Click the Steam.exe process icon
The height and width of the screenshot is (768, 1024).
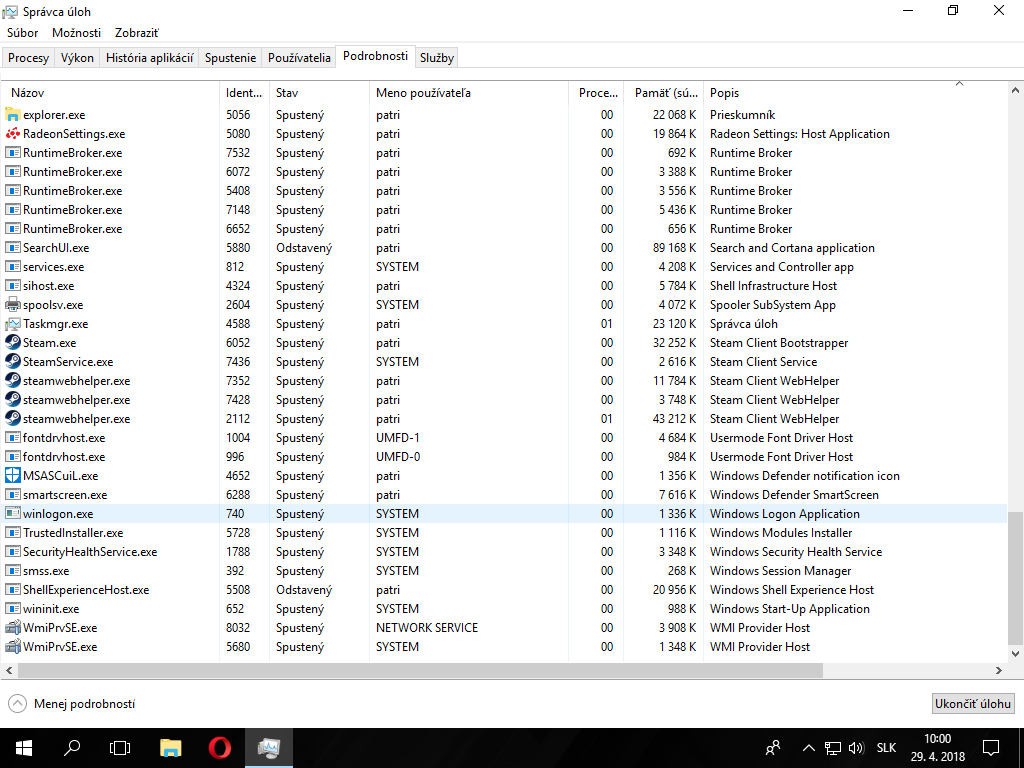(x=12, y=343)
